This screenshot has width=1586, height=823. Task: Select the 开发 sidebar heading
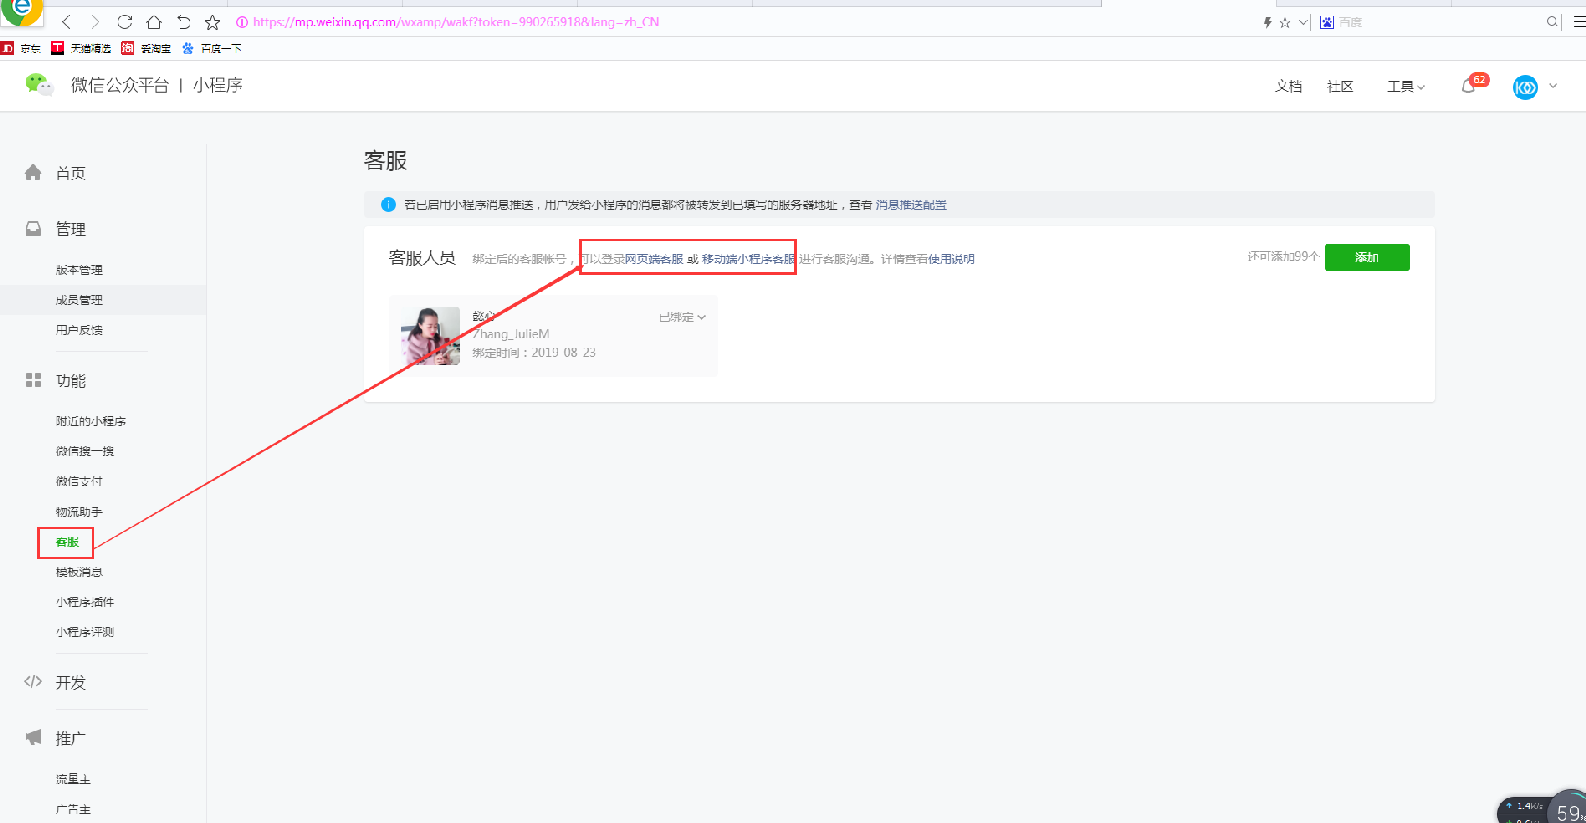click(x=71, y=683)
